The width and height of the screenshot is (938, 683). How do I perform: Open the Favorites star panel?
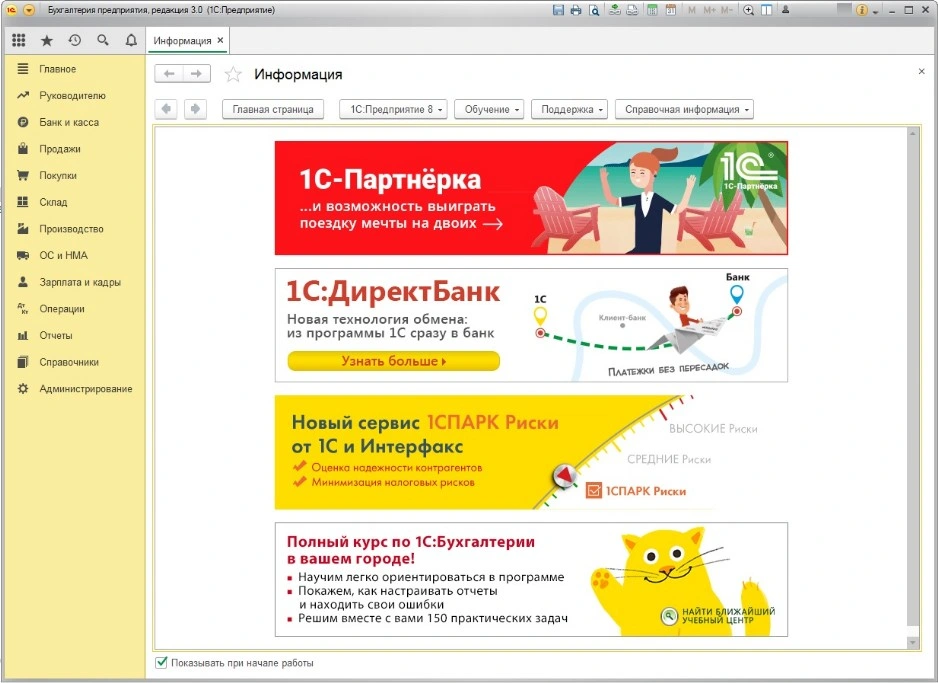tap(47, 41)
